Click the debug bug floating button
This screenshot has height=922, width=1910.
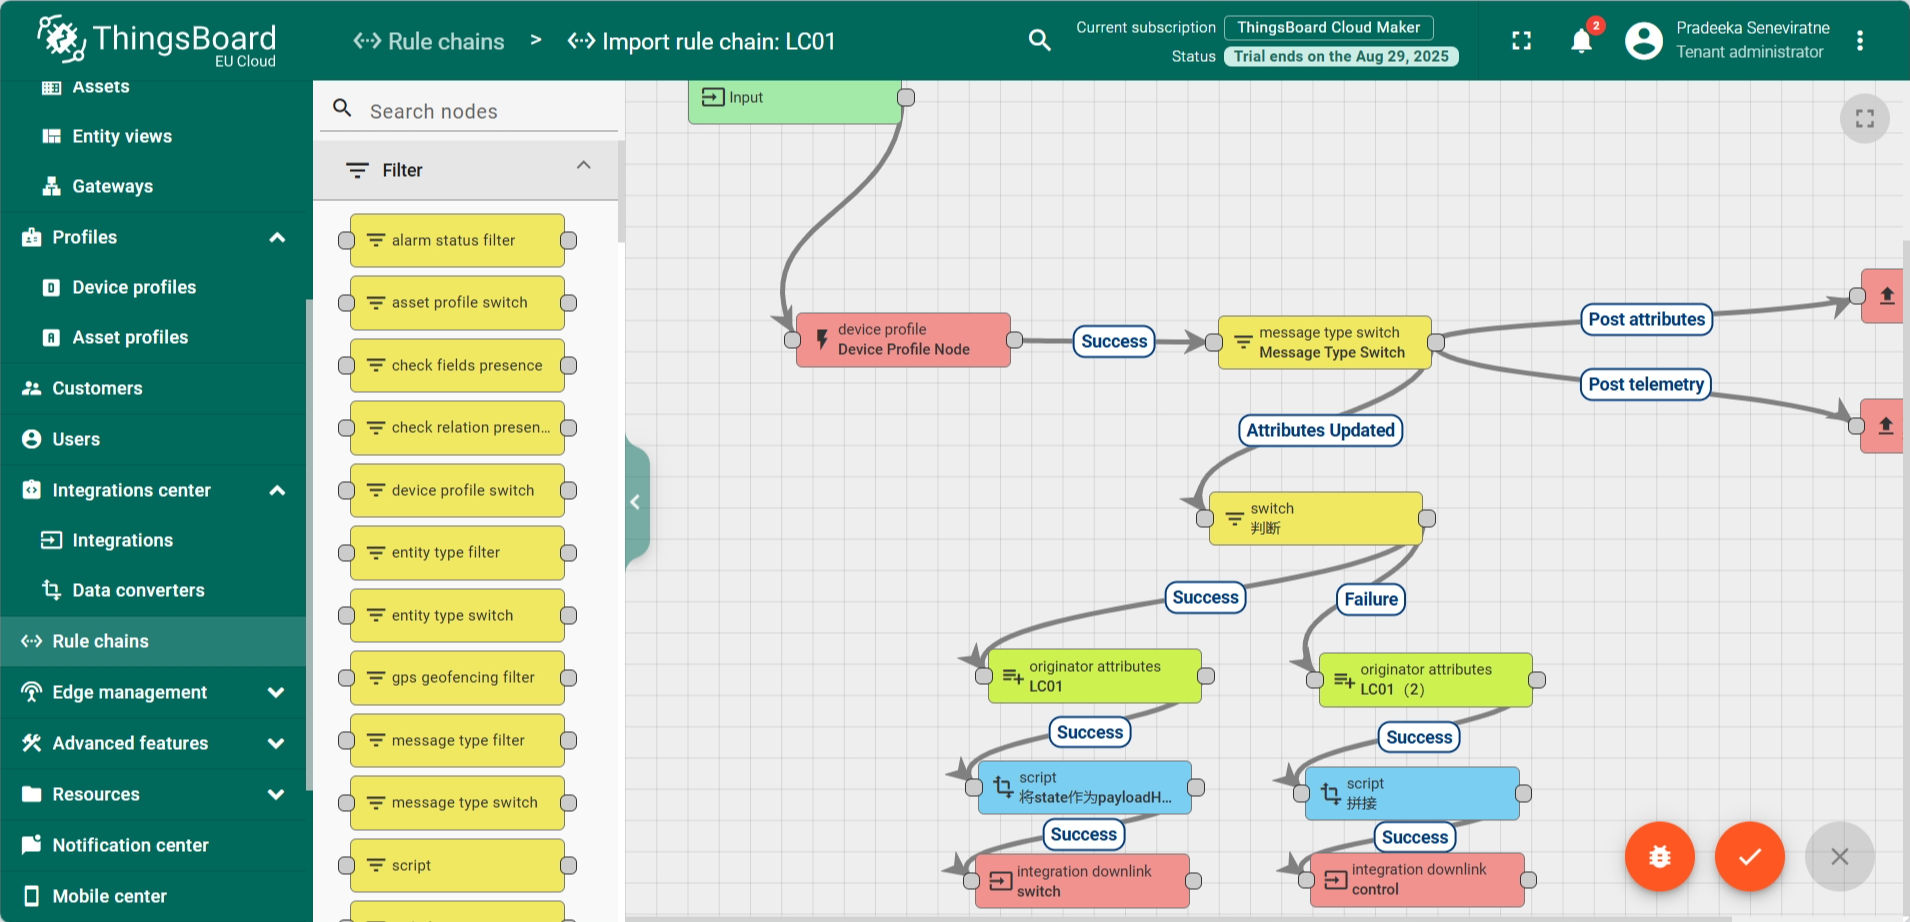click(1660, 856)
